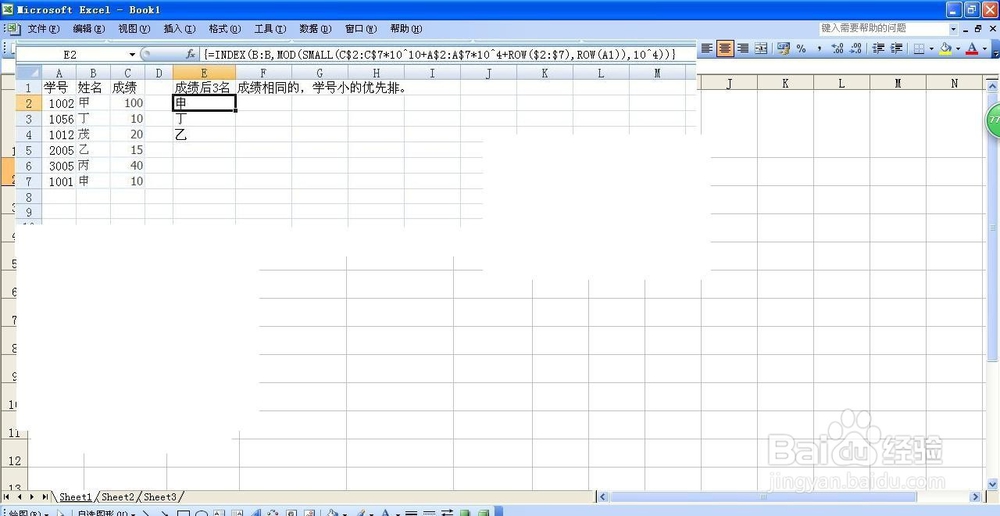Select cell with 成绩后3名
1000x516 pixels.
click(x=204, y=87)
